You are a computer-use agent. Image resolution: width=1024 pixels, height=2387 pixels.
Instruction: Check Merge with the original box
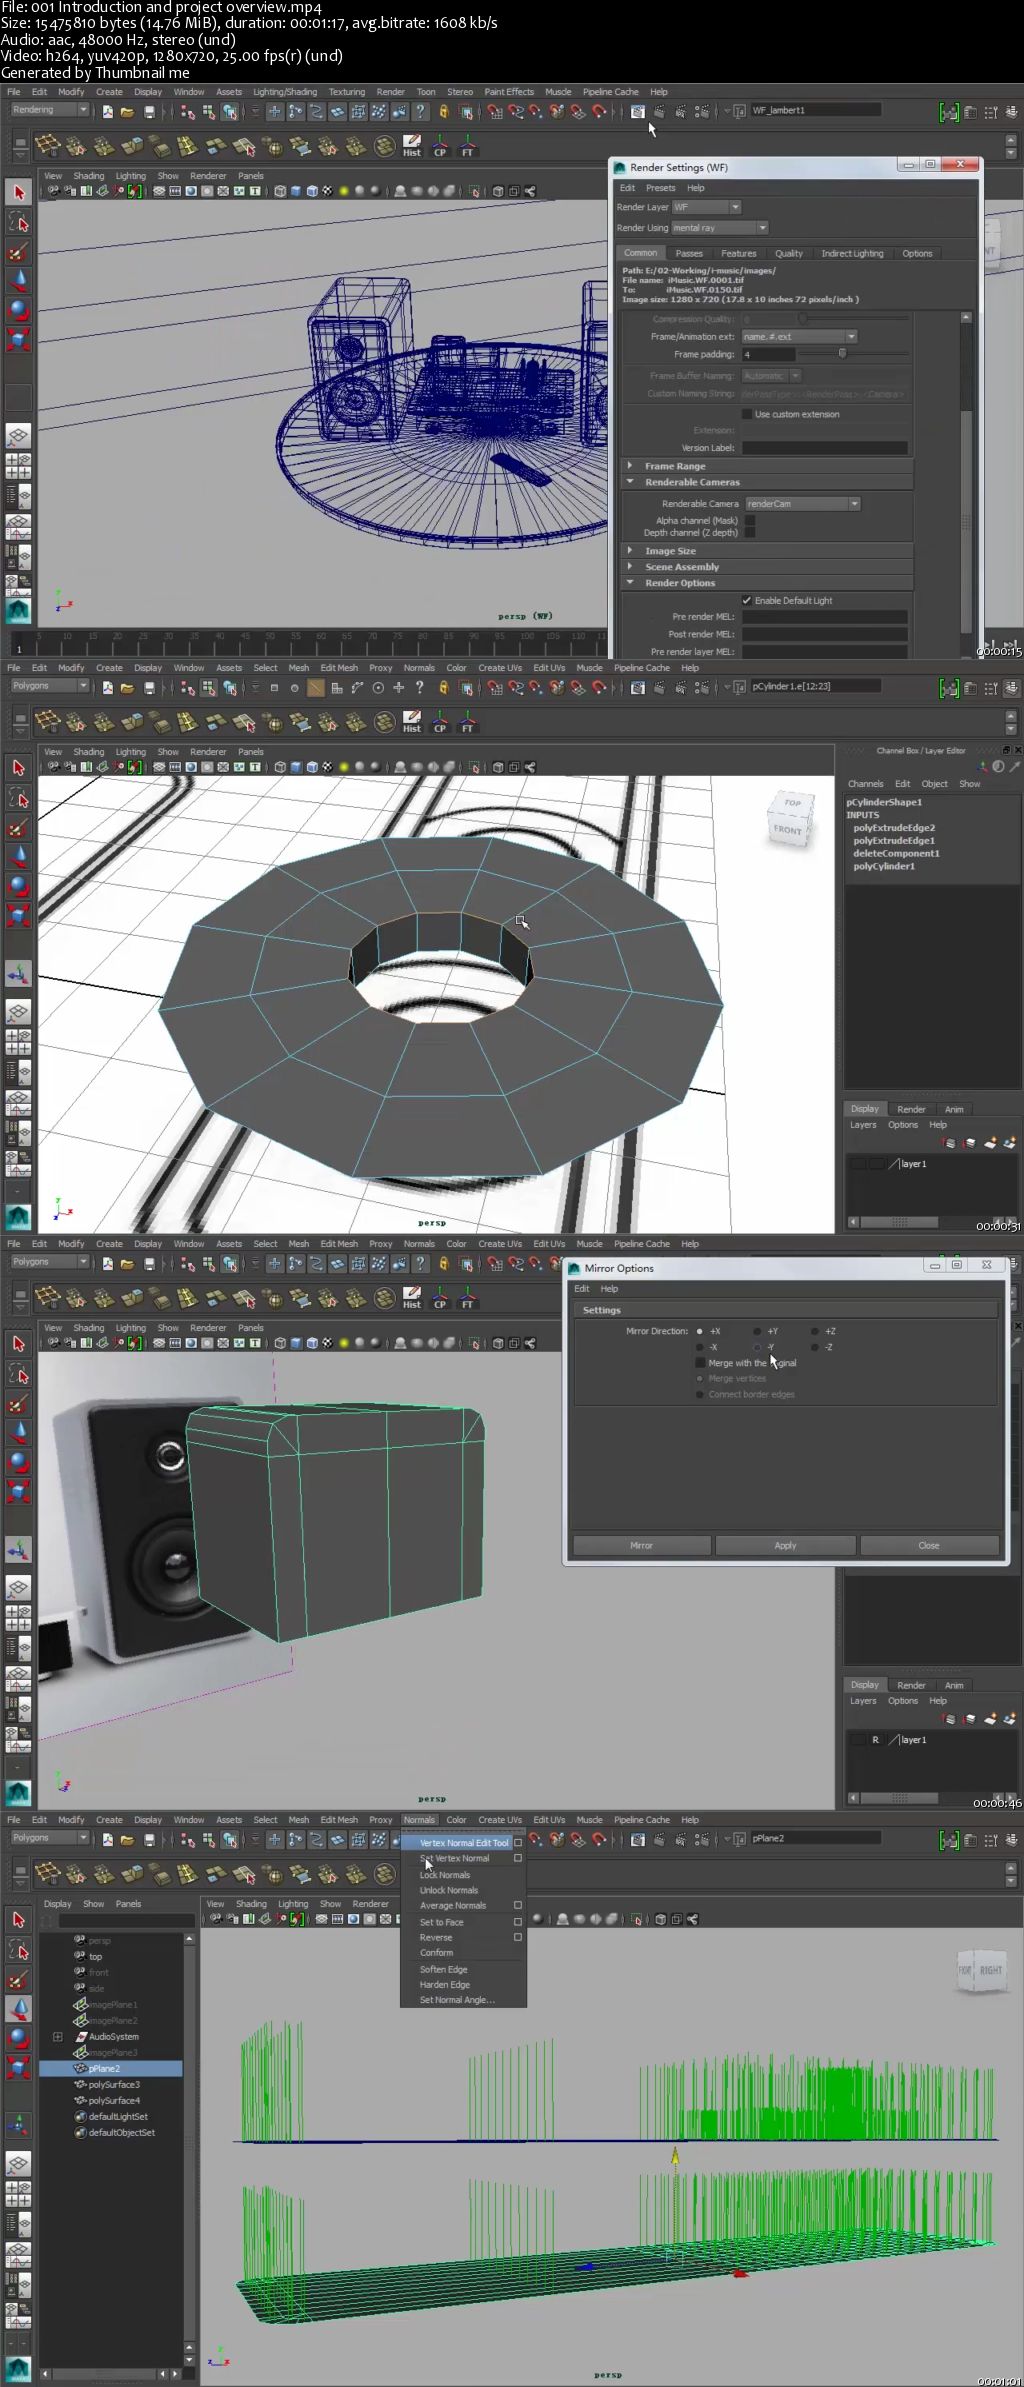coord(700,1363)
